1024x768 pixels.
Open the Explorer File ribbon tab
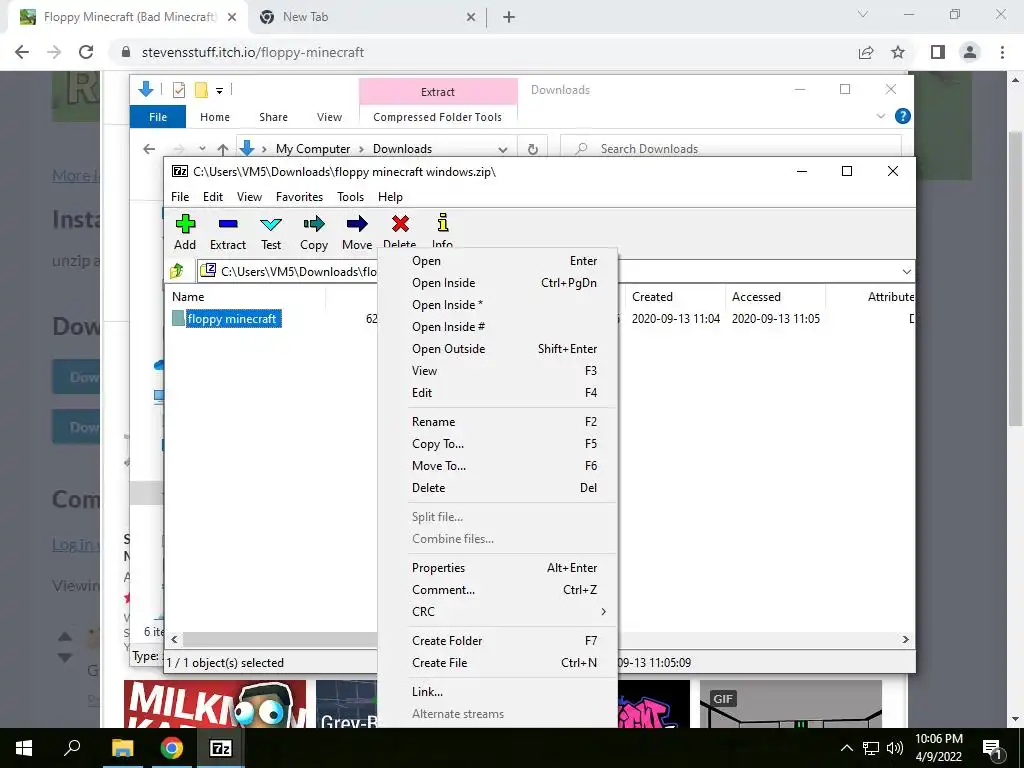[x=158, y=117]
